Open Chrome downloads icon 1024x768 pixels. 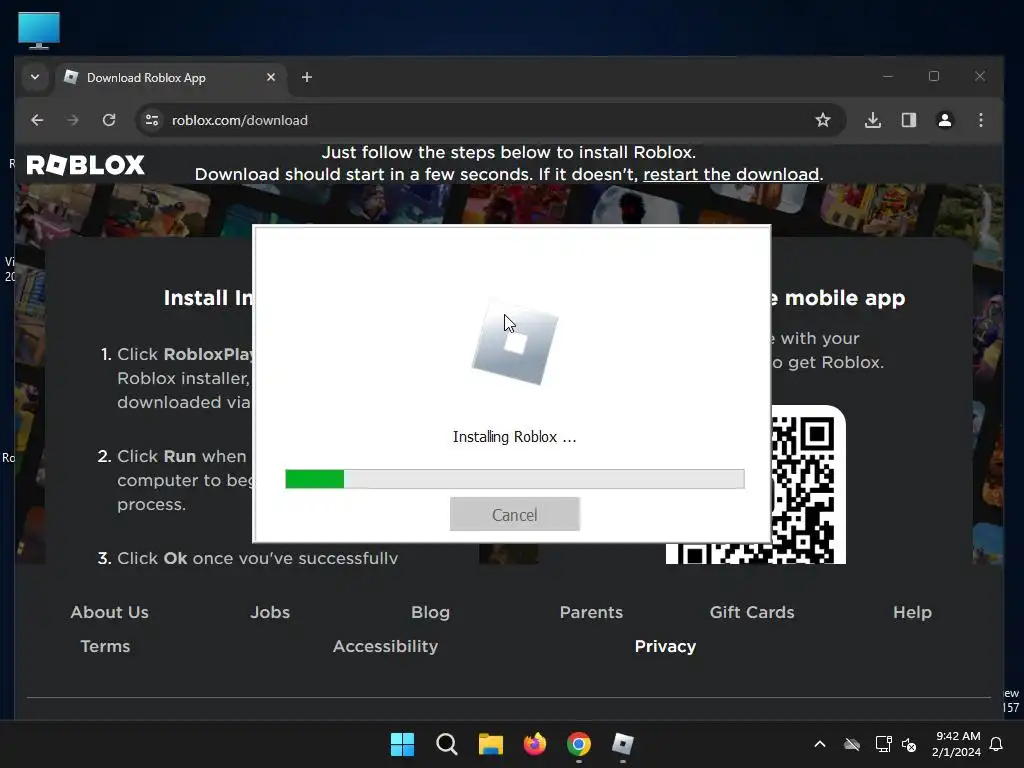[x=873, y=120]
